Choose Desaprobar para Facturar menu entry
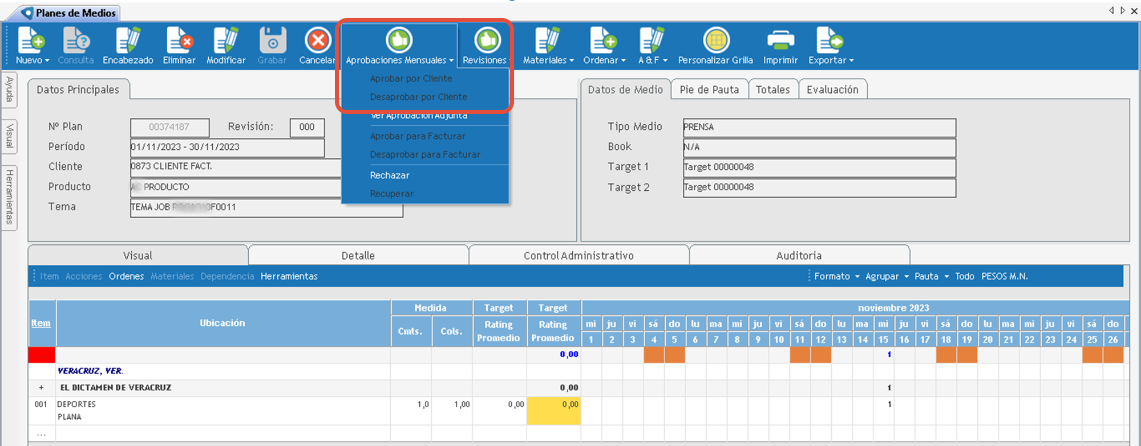This screenshot has width=1141, height=446. tap(425, 155)
